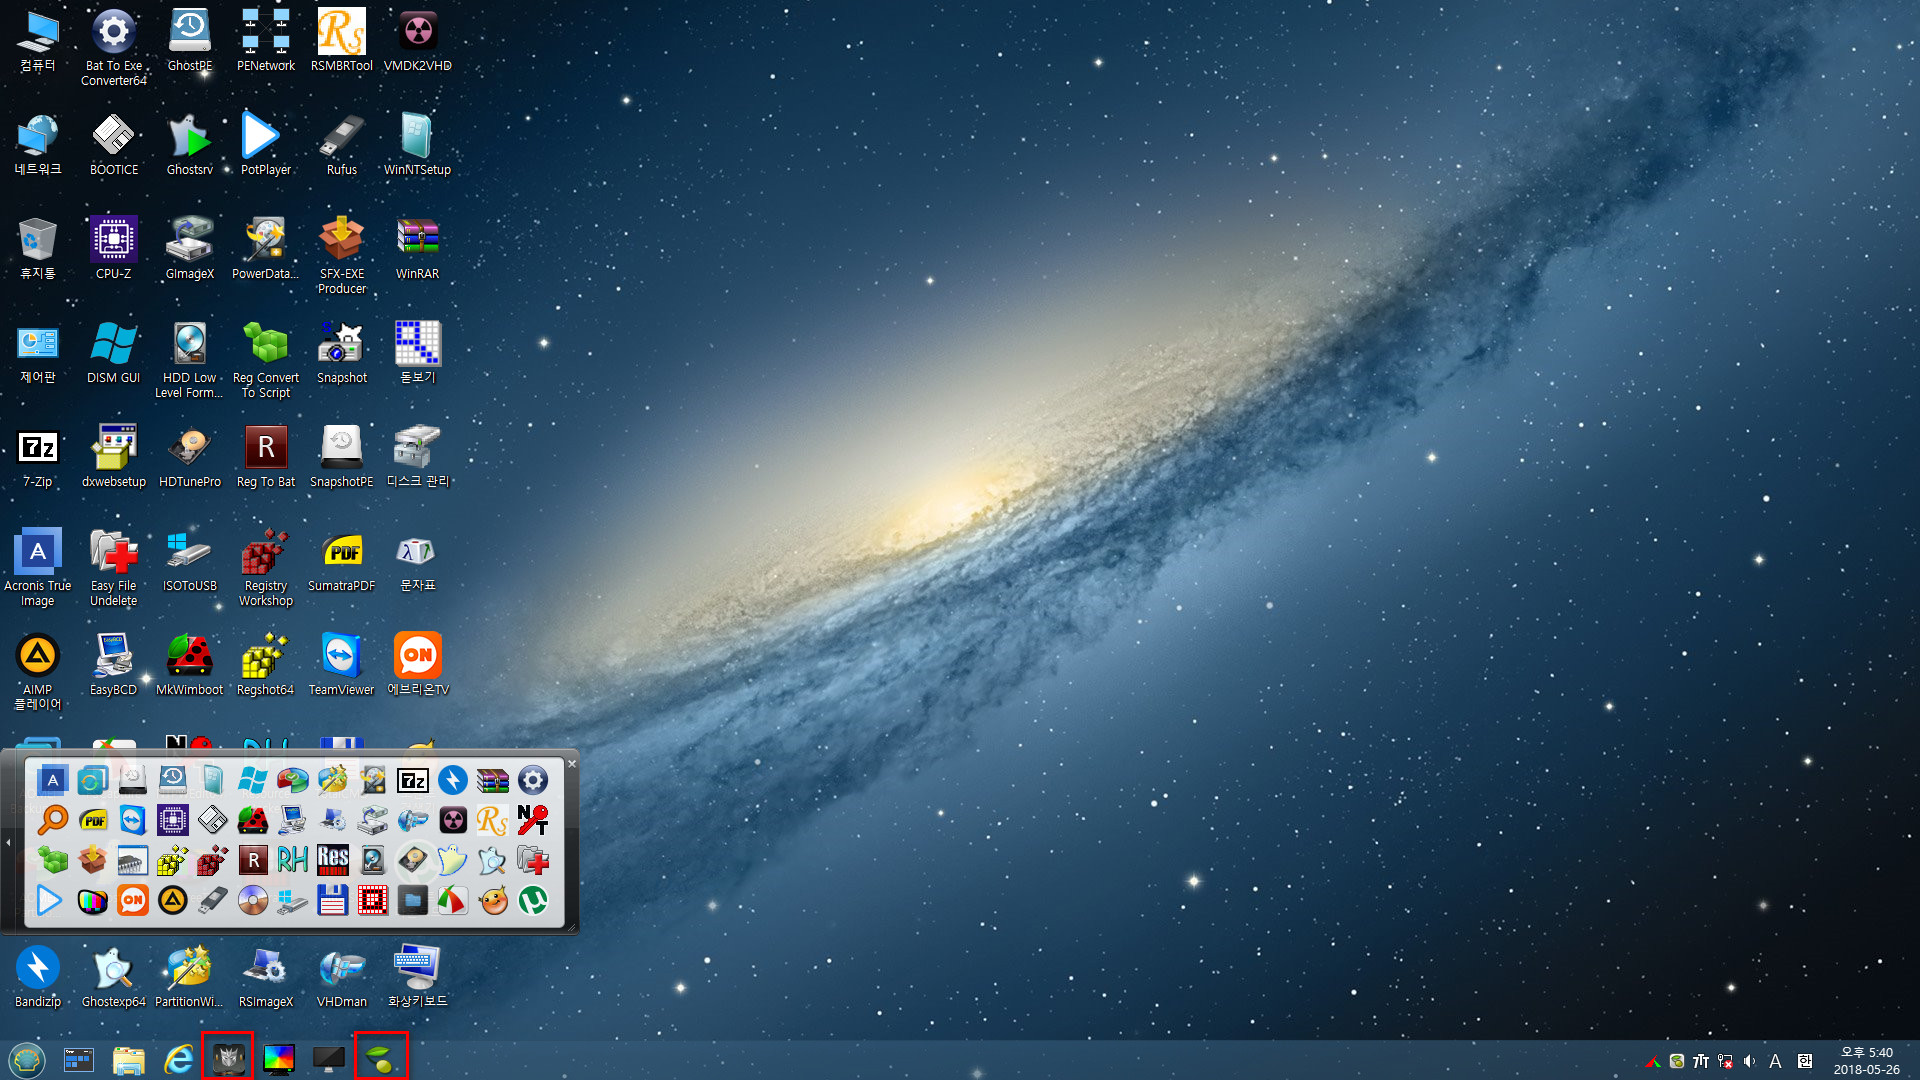Click the 7z icon in launcher panel

tap(413, 780)
